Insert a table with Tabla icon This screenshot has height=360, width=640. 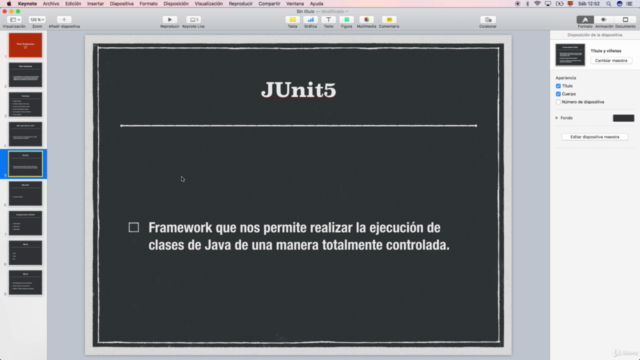tap(293, 20)
